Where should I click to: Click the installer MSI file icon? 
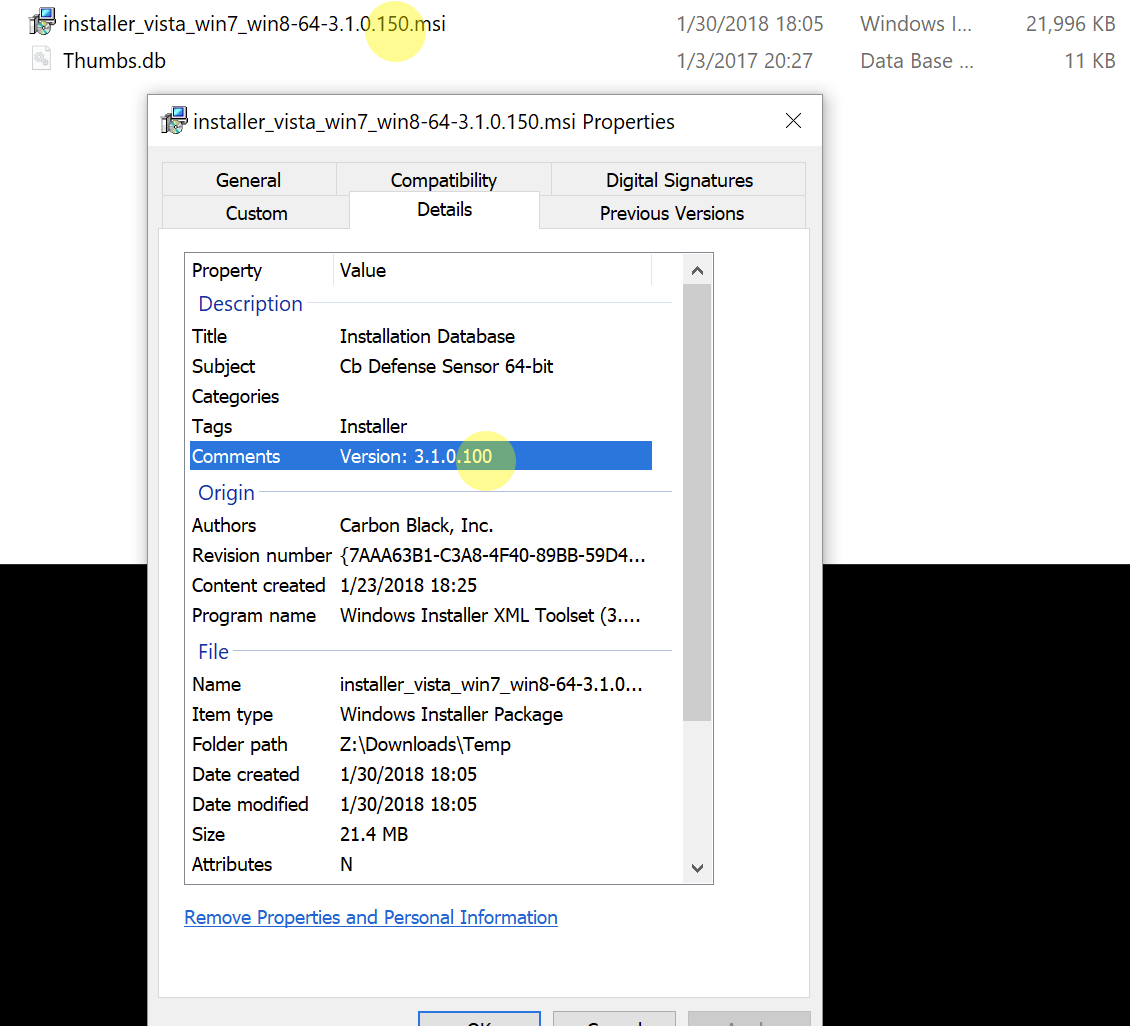pos(42,21)
